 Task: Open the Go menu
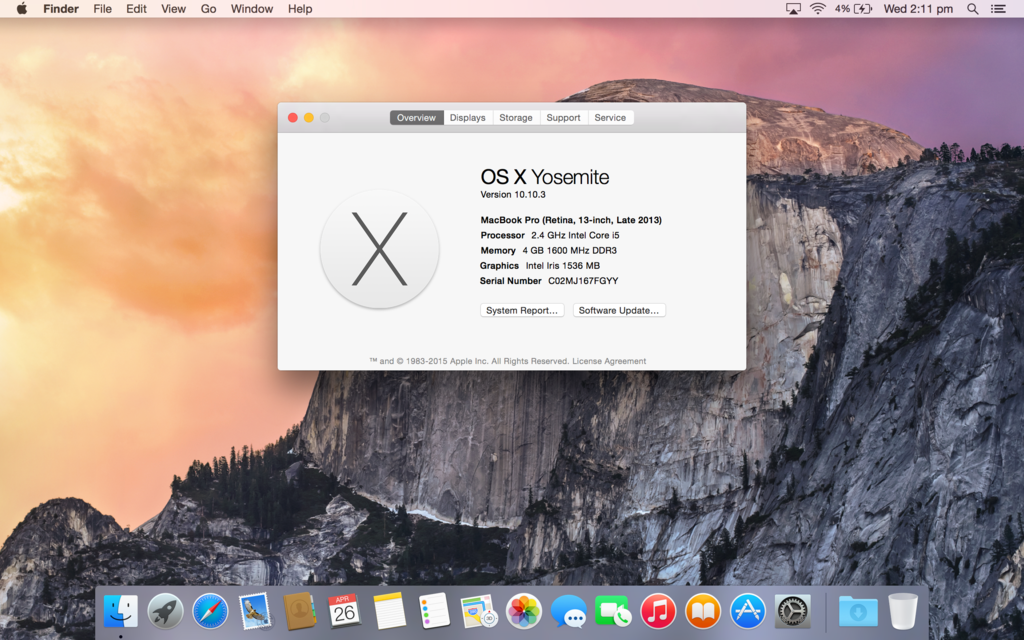pyautogui.click(x=208, y=8)
